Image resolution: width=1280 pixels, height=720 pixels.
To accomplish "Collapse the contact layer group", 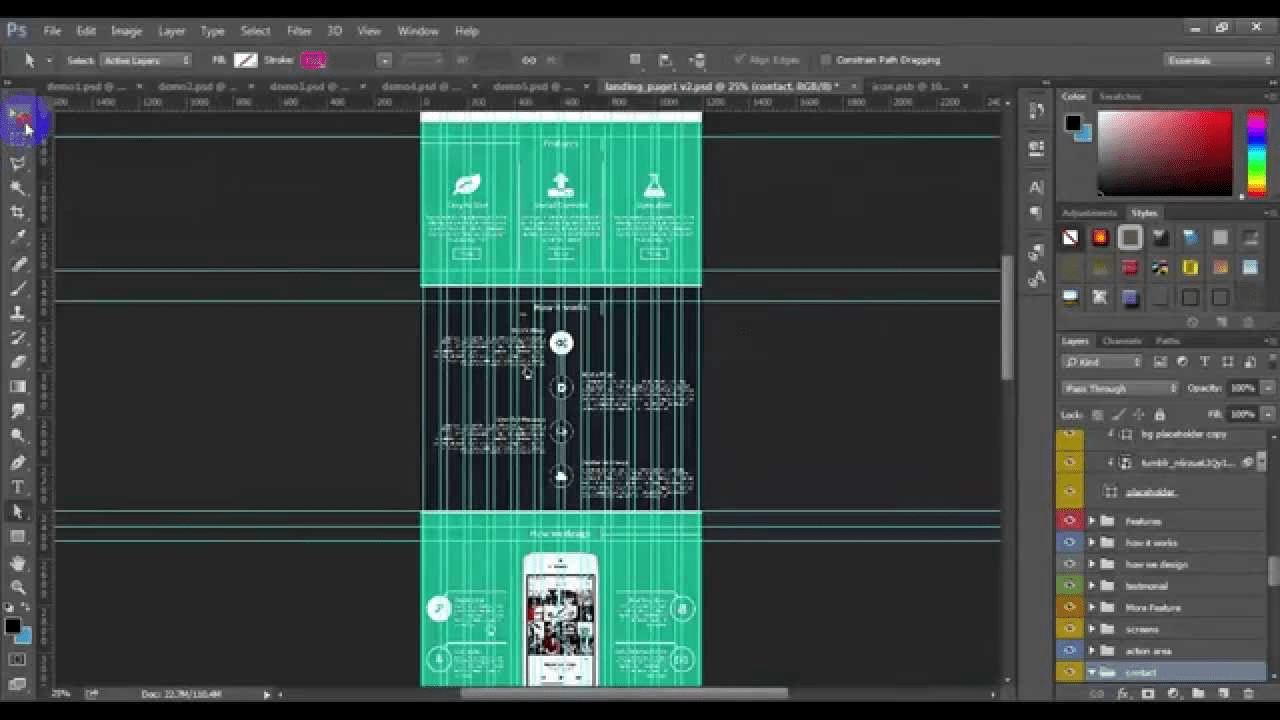I will [x=1092, y=672].
